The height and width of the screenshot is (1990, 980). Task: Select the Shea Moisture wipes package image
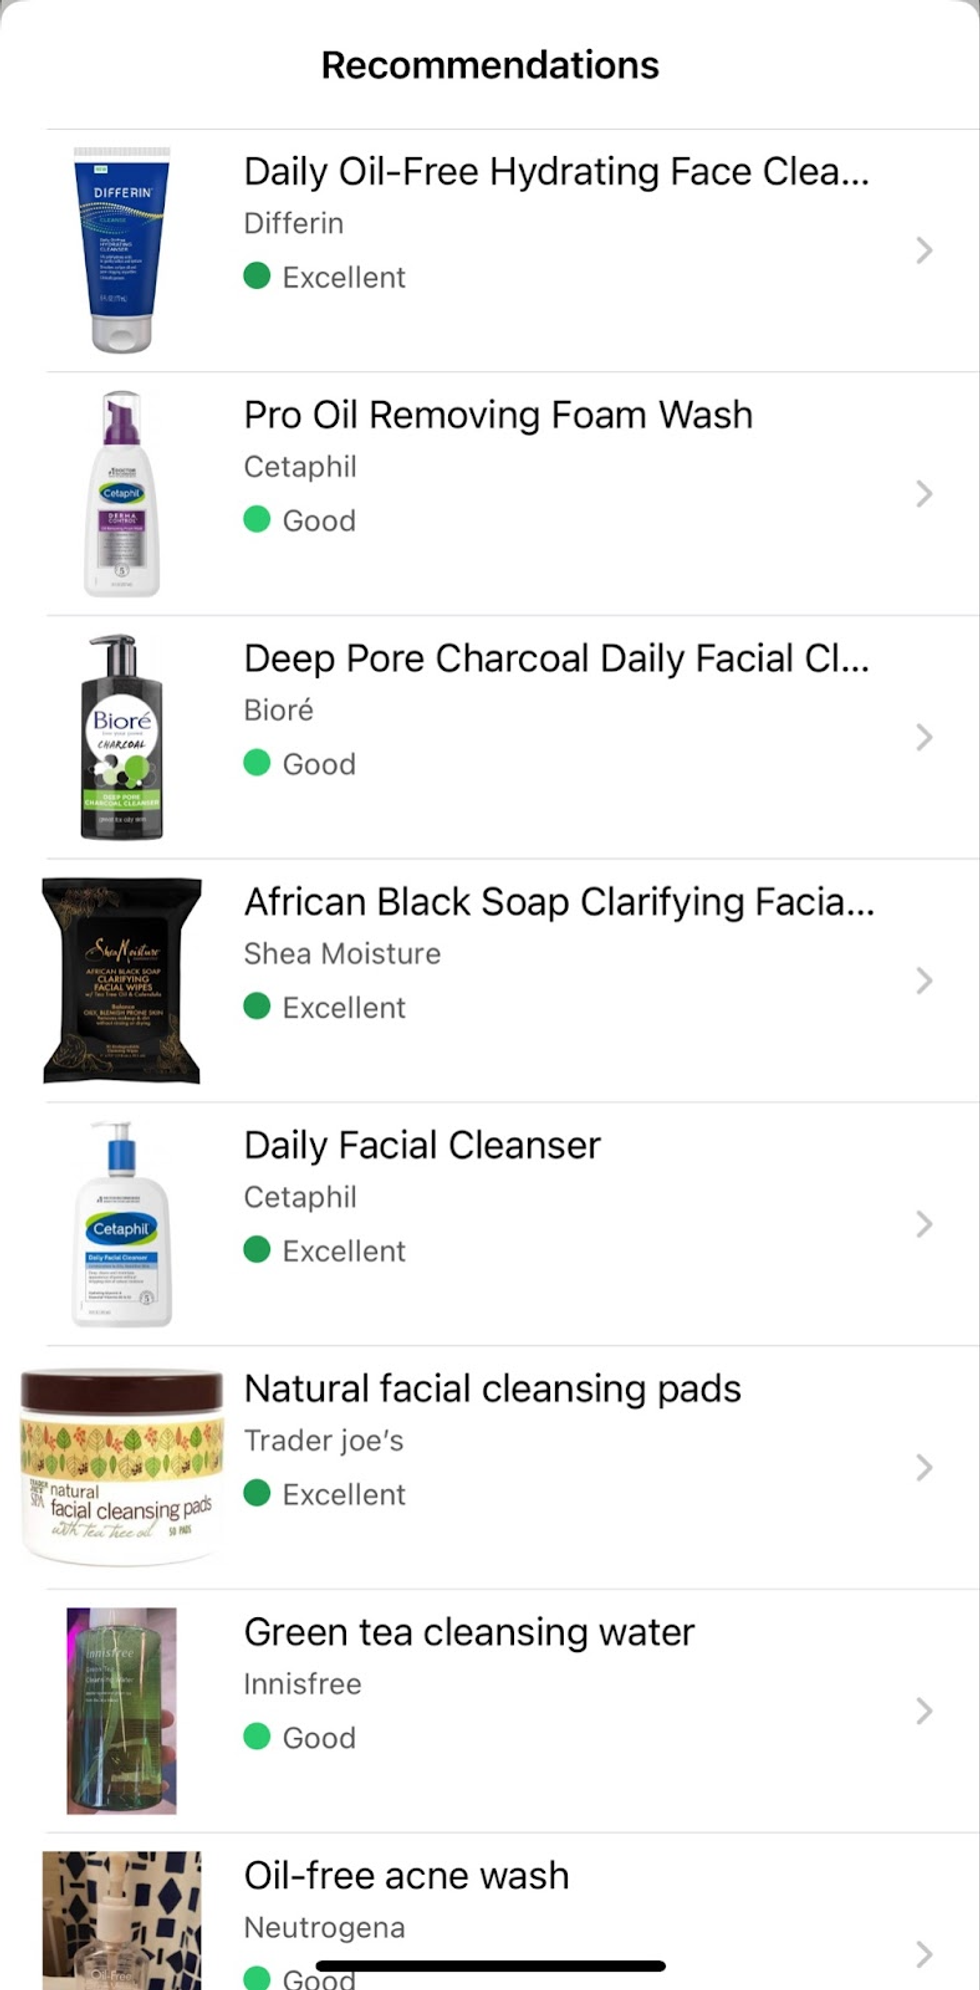121,981
